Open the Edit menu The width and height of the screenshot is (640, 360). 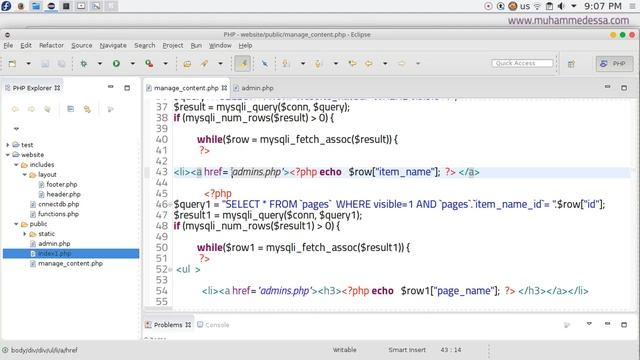[x=26, y=45]
